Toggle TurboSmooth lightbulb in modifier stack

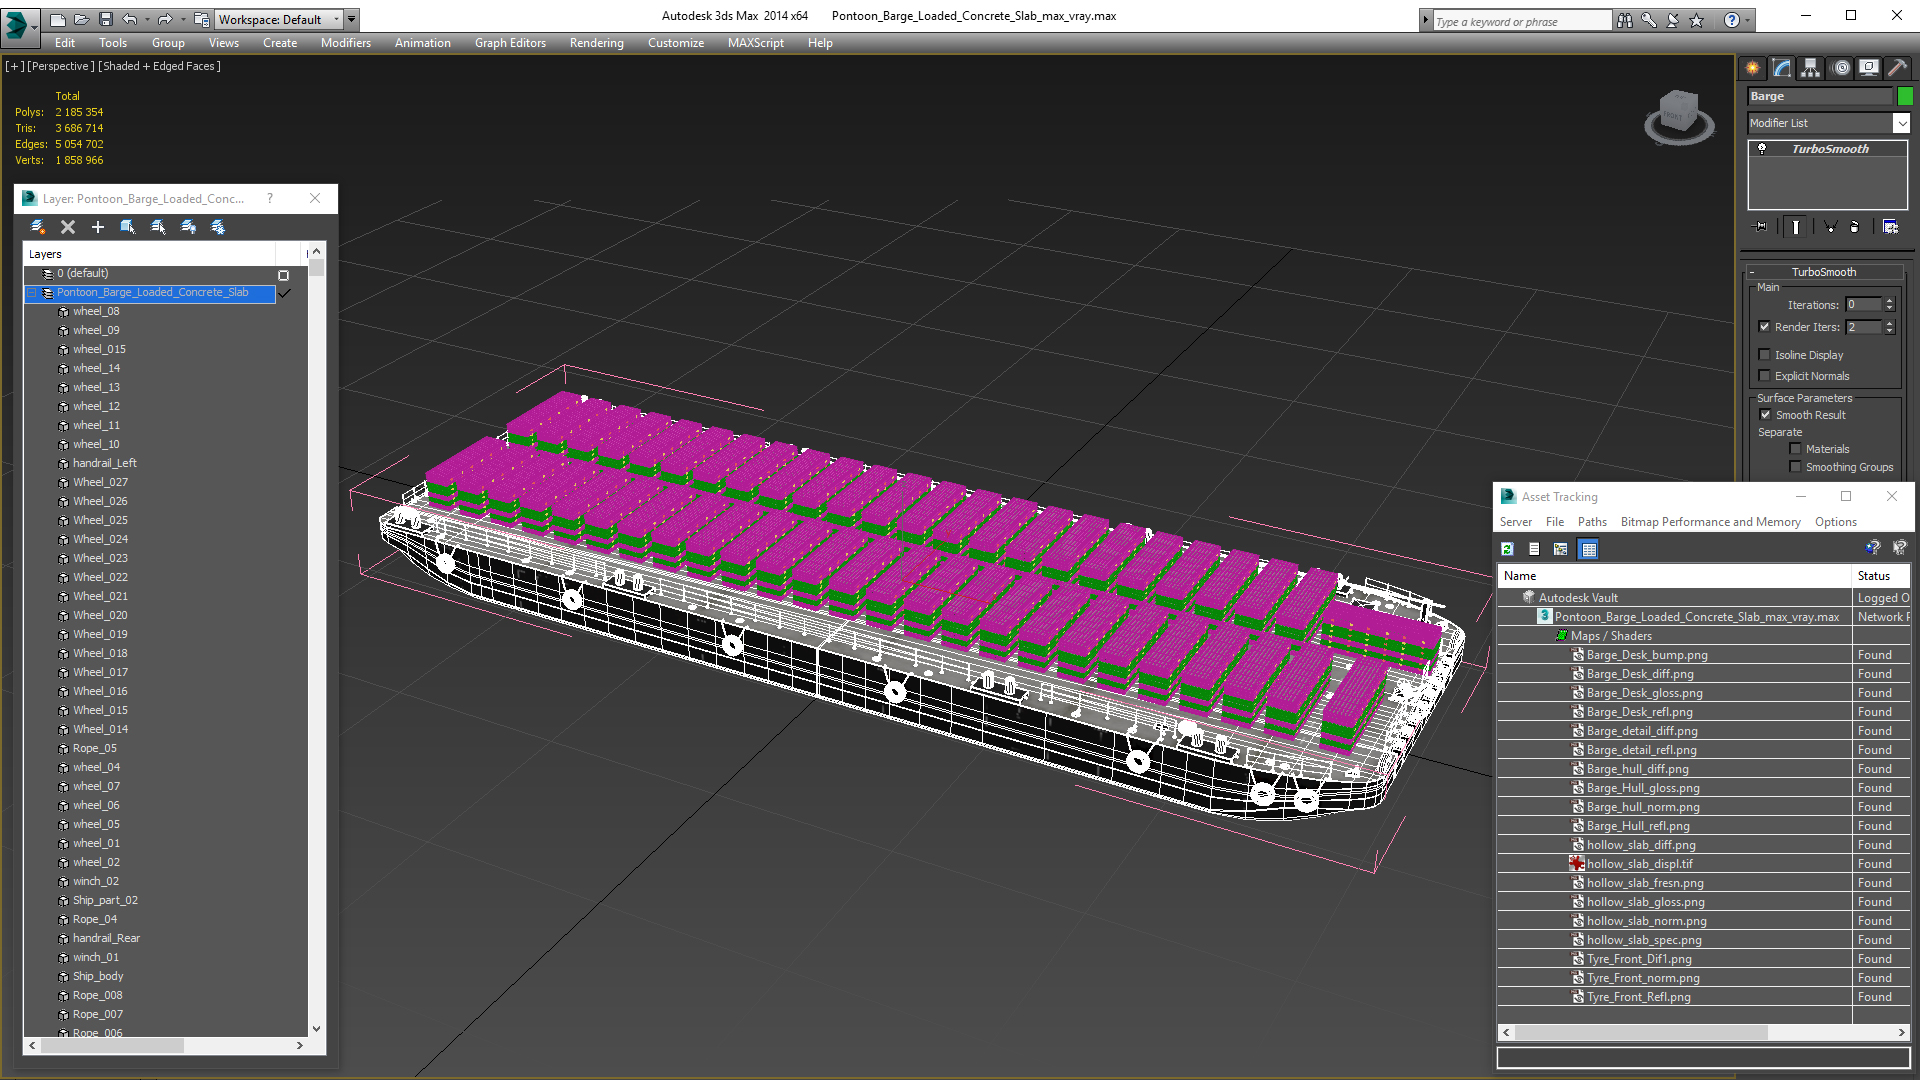coord(1762,149)
